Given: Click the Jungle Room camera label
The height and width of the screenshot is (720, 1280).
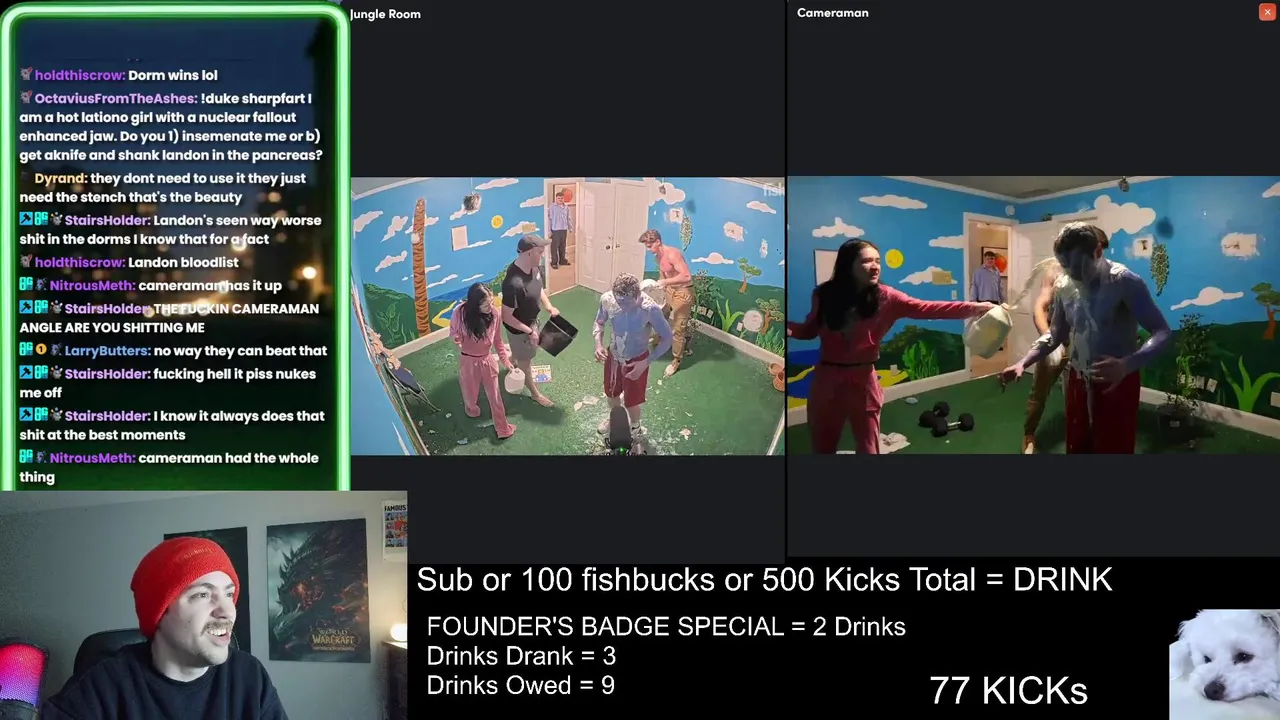Looking at the screenshot, I should [x=385, y=14].
